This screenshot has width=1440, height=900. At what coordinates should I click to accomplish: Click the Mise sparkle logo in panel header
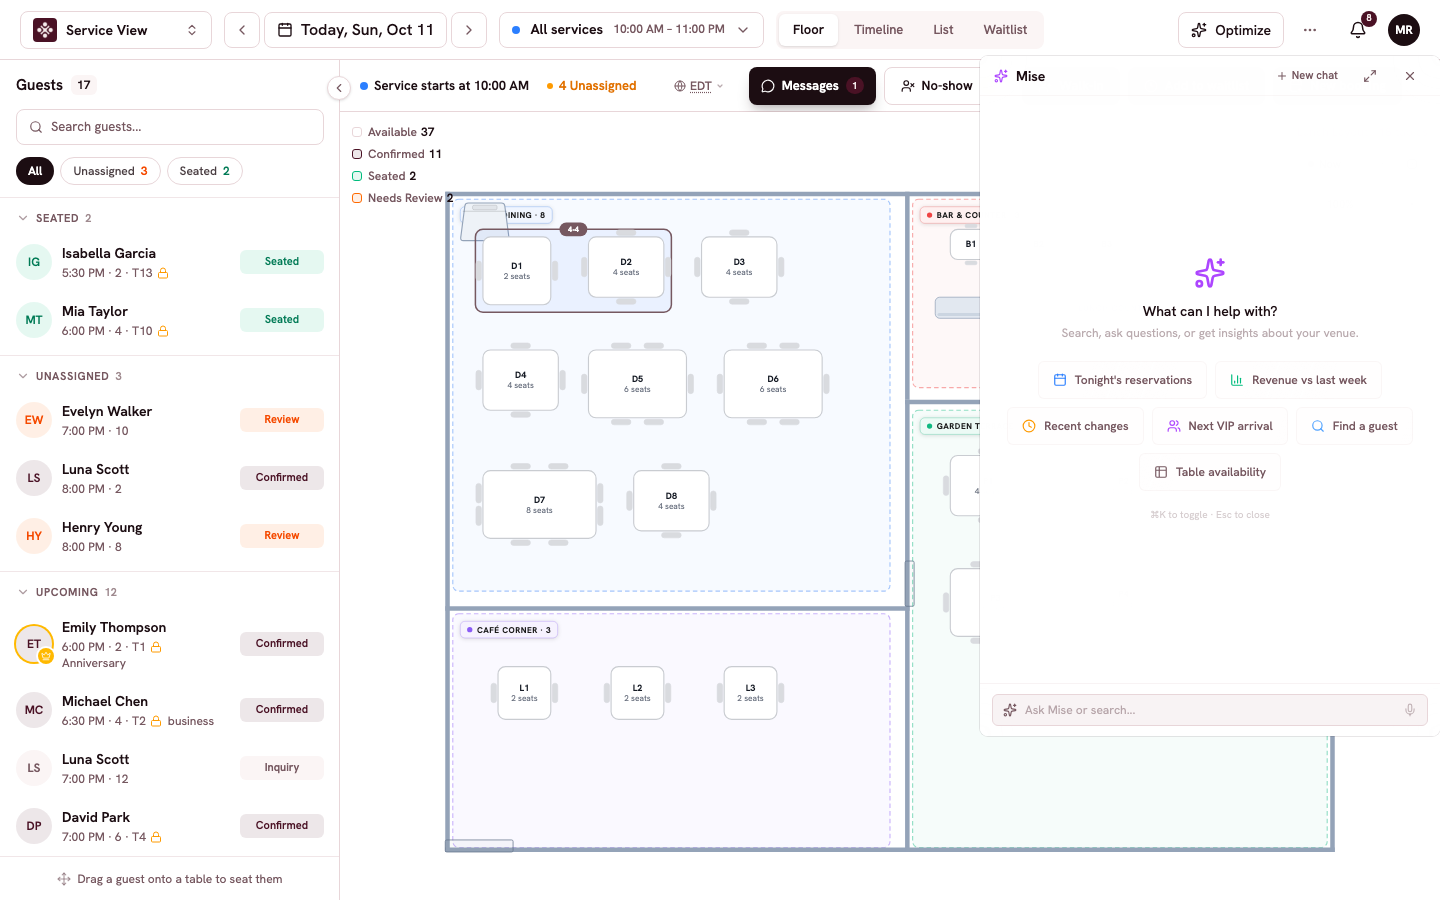[x=1001, y=76]
